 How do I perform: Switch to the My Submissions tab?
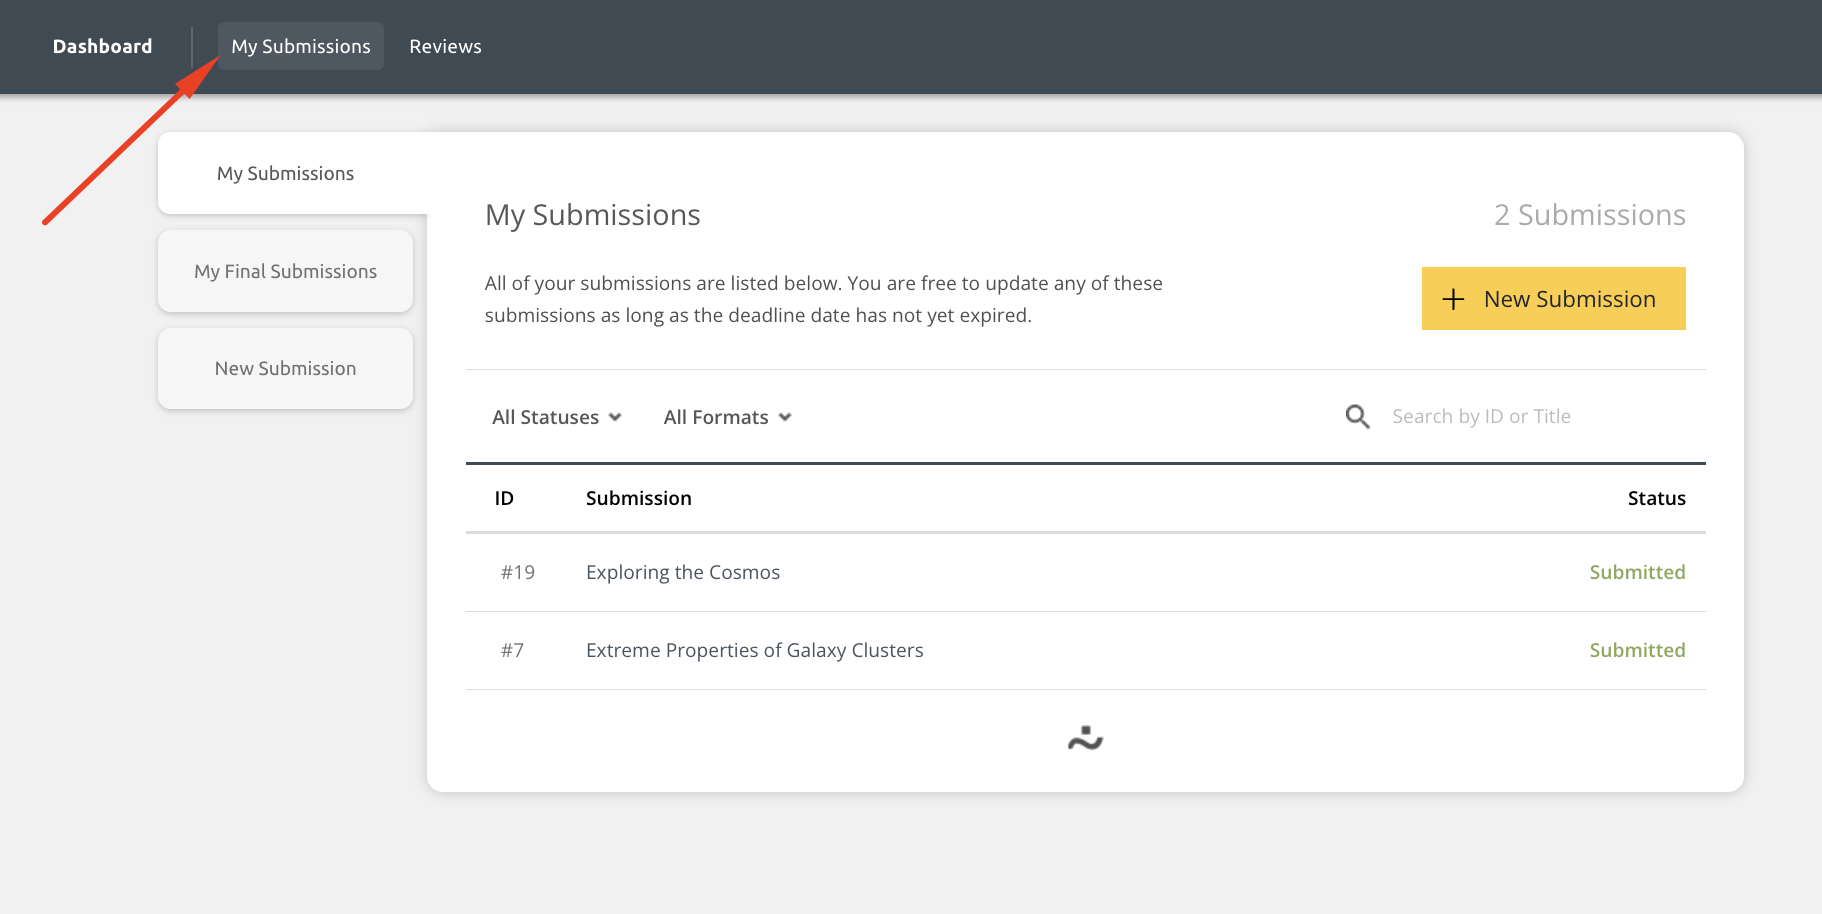300,46
